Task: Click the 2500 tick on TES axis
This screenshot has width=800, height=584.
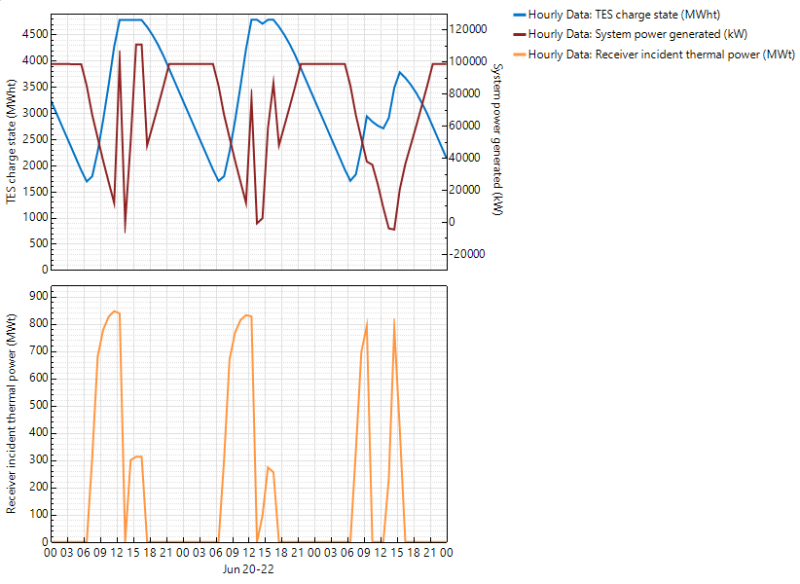Action: tap(32, 139)
